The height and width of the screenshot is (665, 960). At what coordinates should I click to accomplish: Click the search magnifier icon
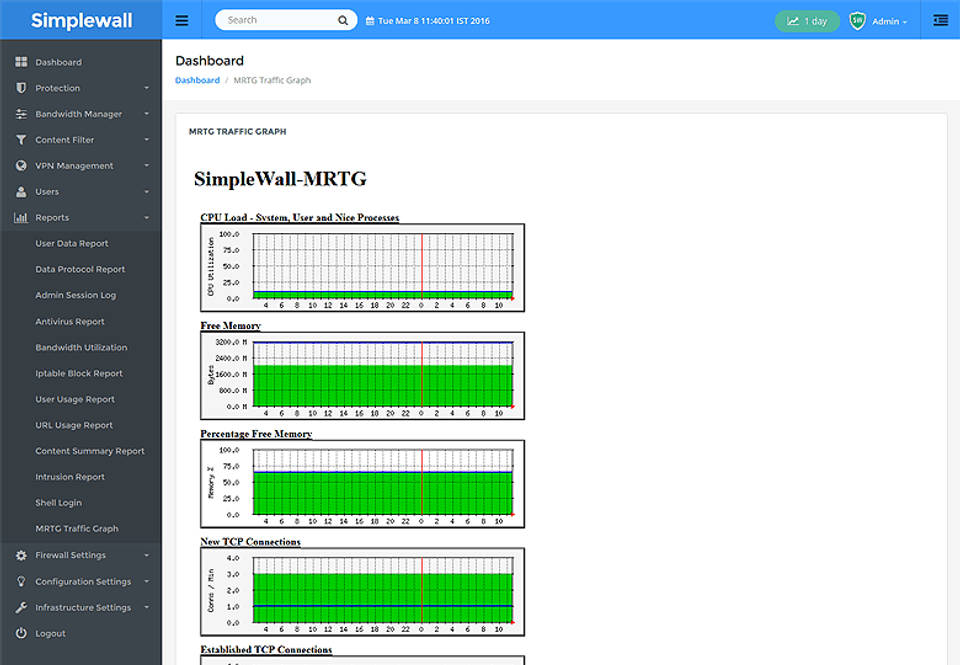pos(343,20)
